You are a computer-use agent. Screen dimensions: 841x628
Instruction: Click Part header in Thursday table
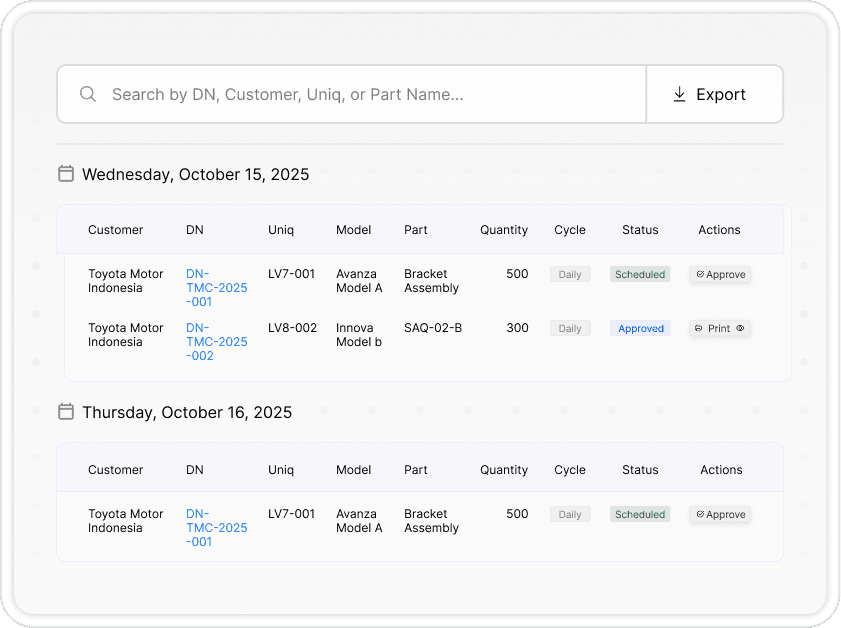[x=416, y=470]
